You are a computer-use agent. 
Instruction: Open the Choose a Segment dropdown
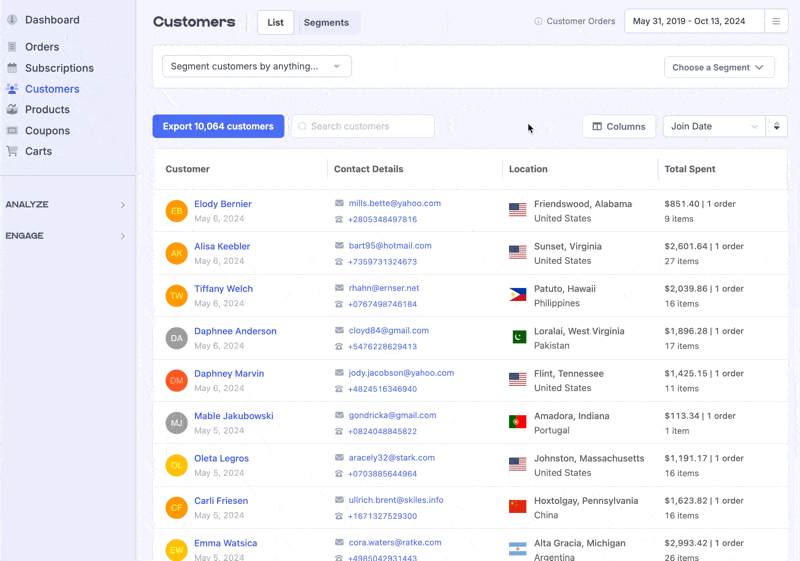click(x=718, y=68)
